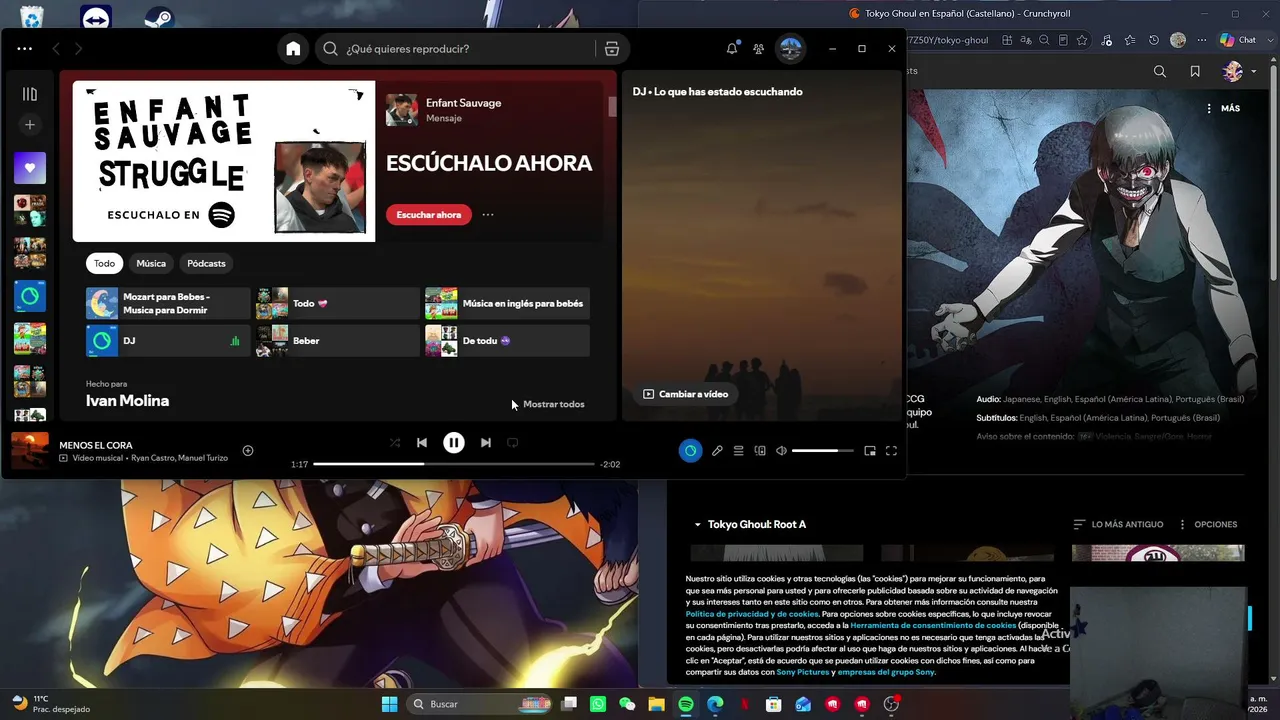This screenshot has width=1280, height=720.
Task: Enter Spotify full screen mode
Action: 891,451
